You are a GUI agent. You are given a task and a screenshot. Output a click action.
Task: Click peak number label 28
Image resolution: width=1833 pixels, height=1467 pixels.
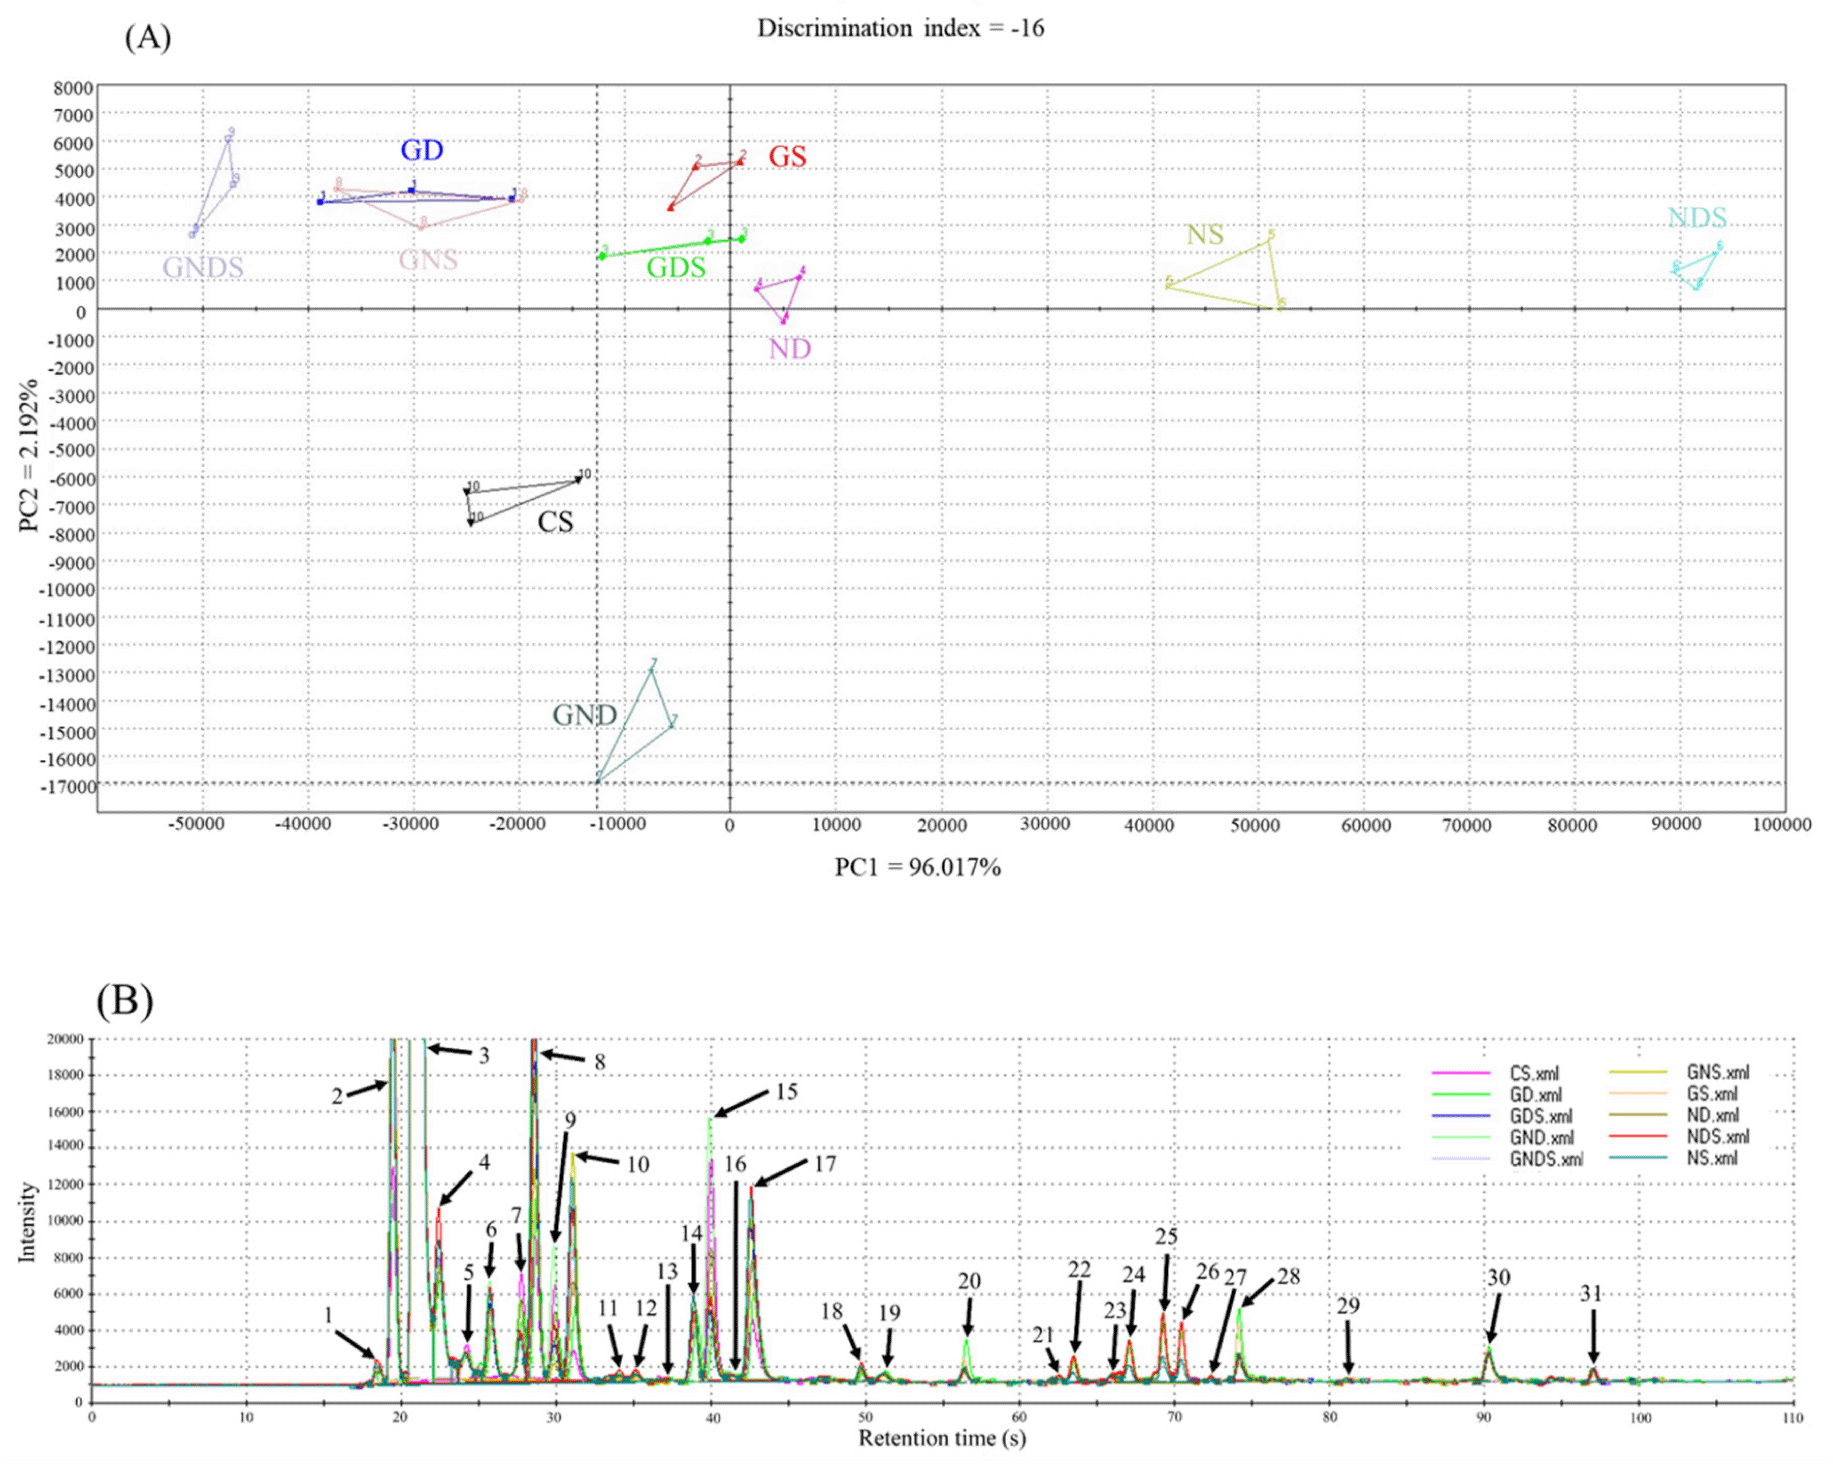[x=1288, y=1276]
